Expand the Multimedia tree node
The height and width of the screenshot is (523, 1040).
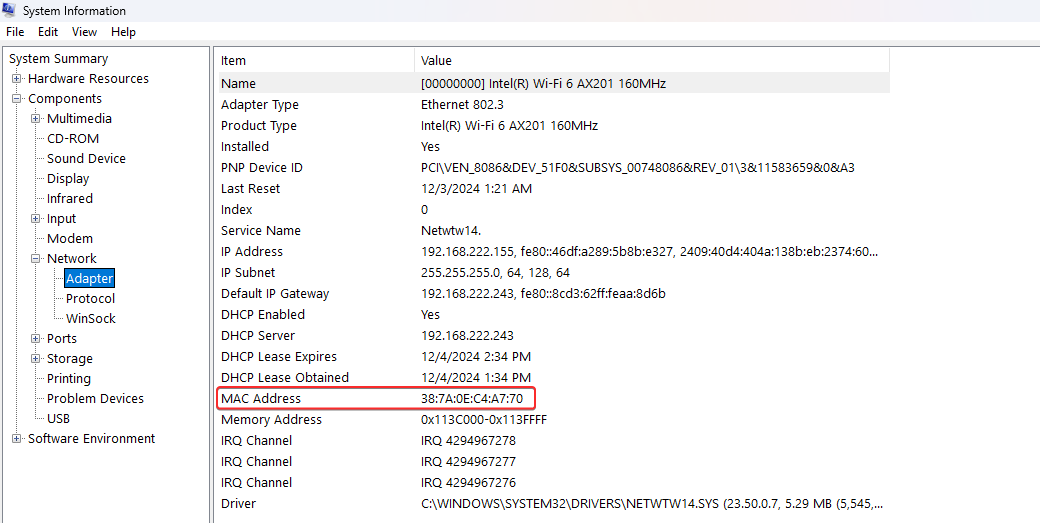tap(36, 119)
